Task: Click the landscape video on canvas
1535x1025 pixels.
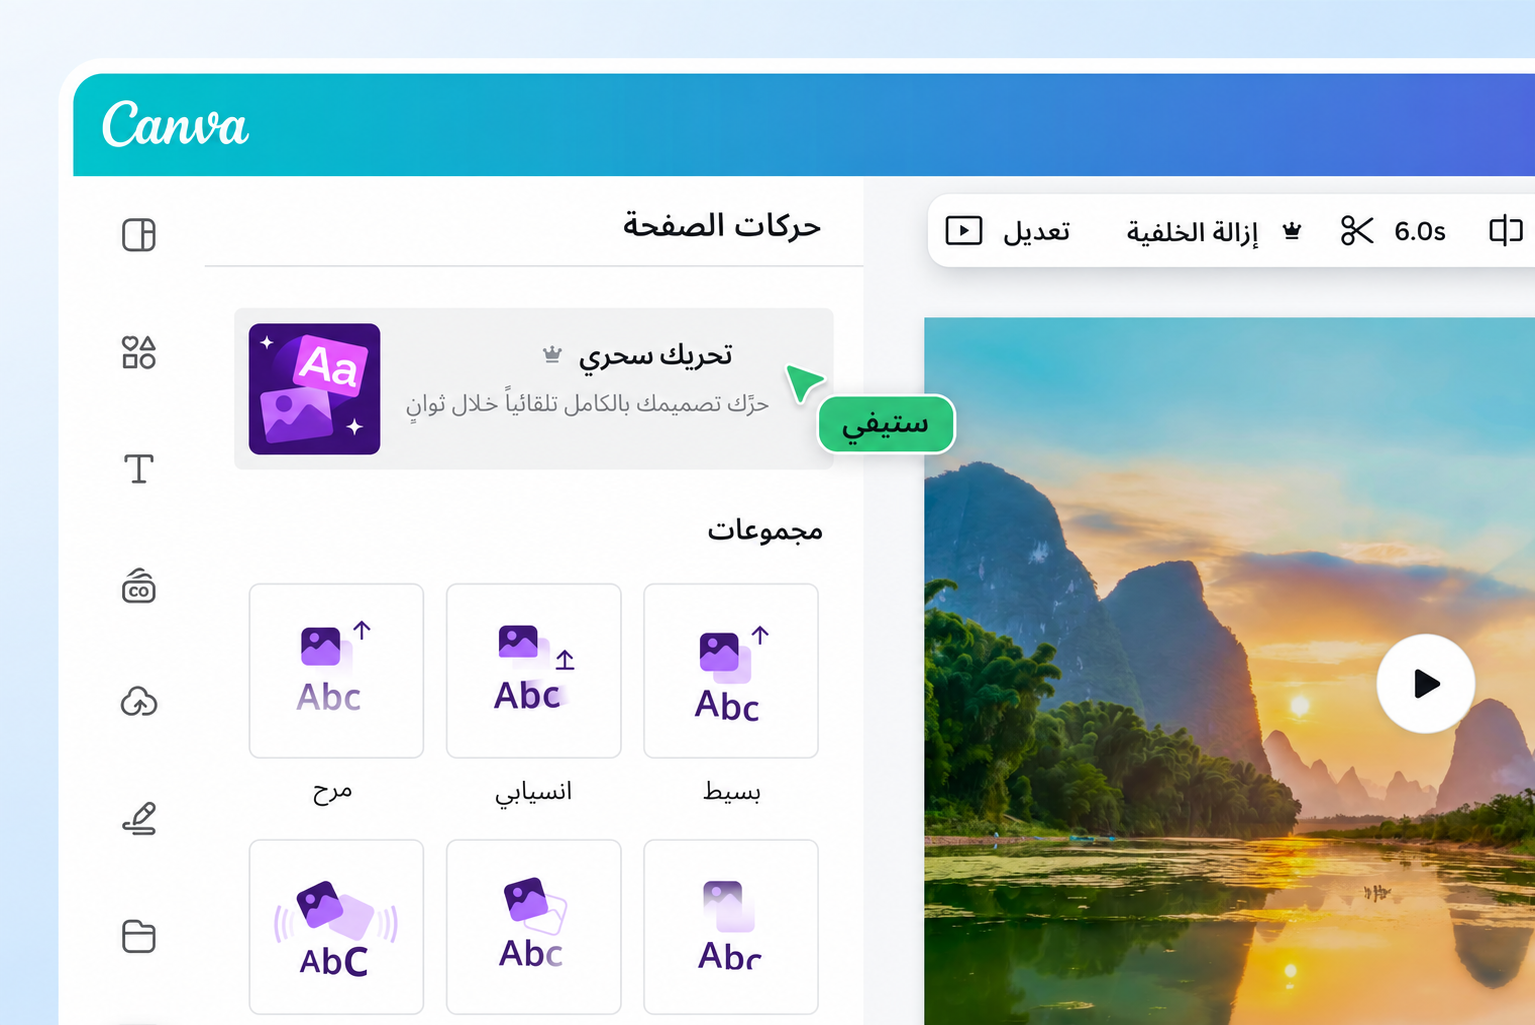Action: coord(1229,671)
